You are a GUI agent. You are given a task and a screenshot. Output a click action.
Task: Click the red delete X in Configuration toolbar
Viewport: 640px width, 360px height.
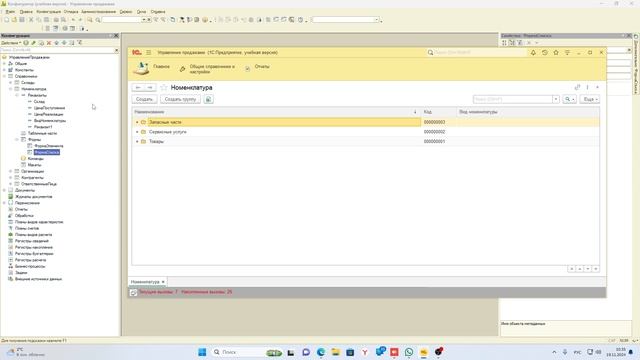click(49, 43)
